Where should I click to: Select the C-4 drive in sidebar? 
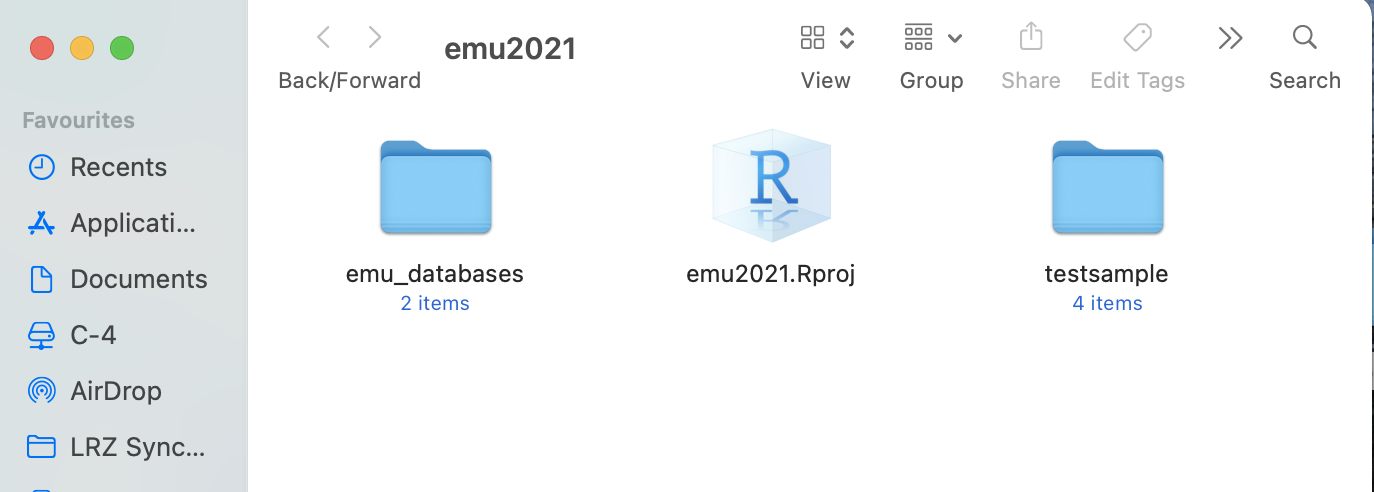[x=93, y=335]
